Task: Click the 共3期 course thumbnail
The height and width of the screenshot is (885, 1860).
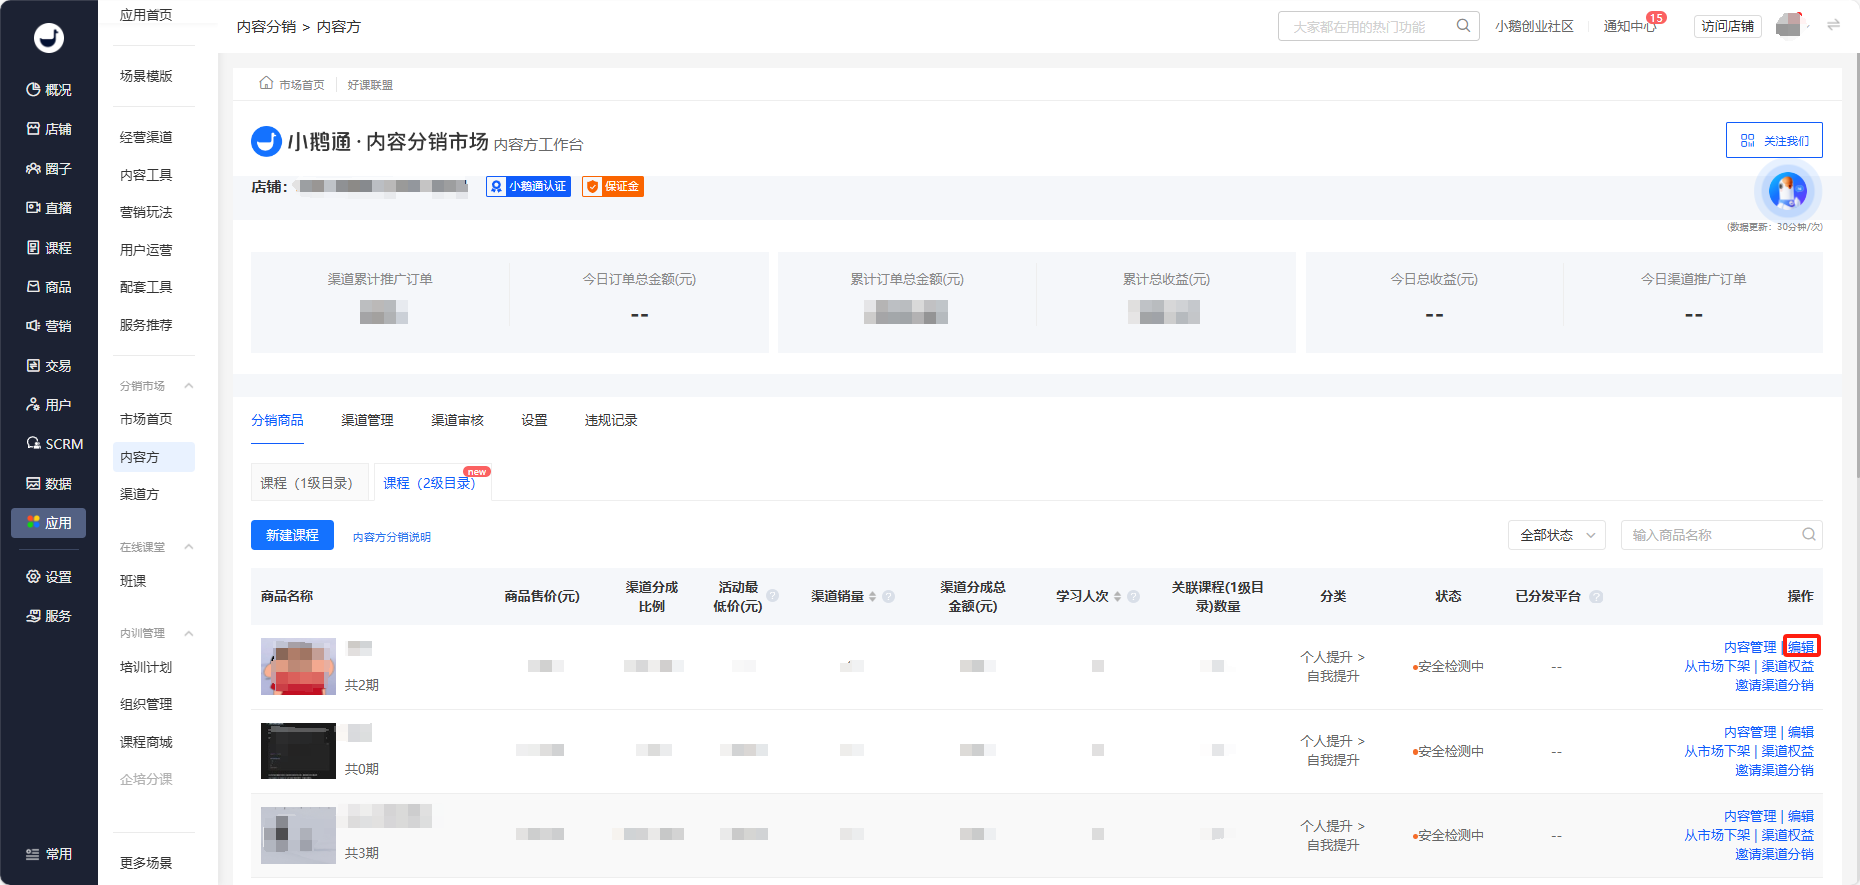Action: (x=298, y=835)
